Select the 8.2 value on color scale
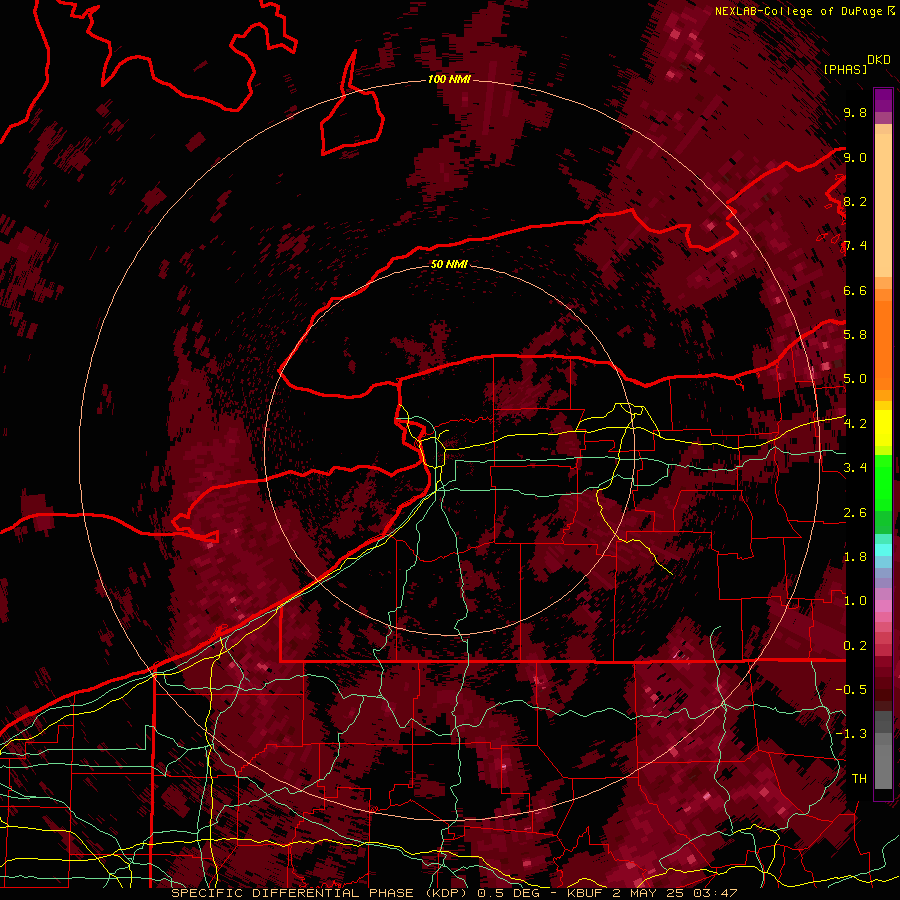The image size is (900, 900). tap(855, 201)
